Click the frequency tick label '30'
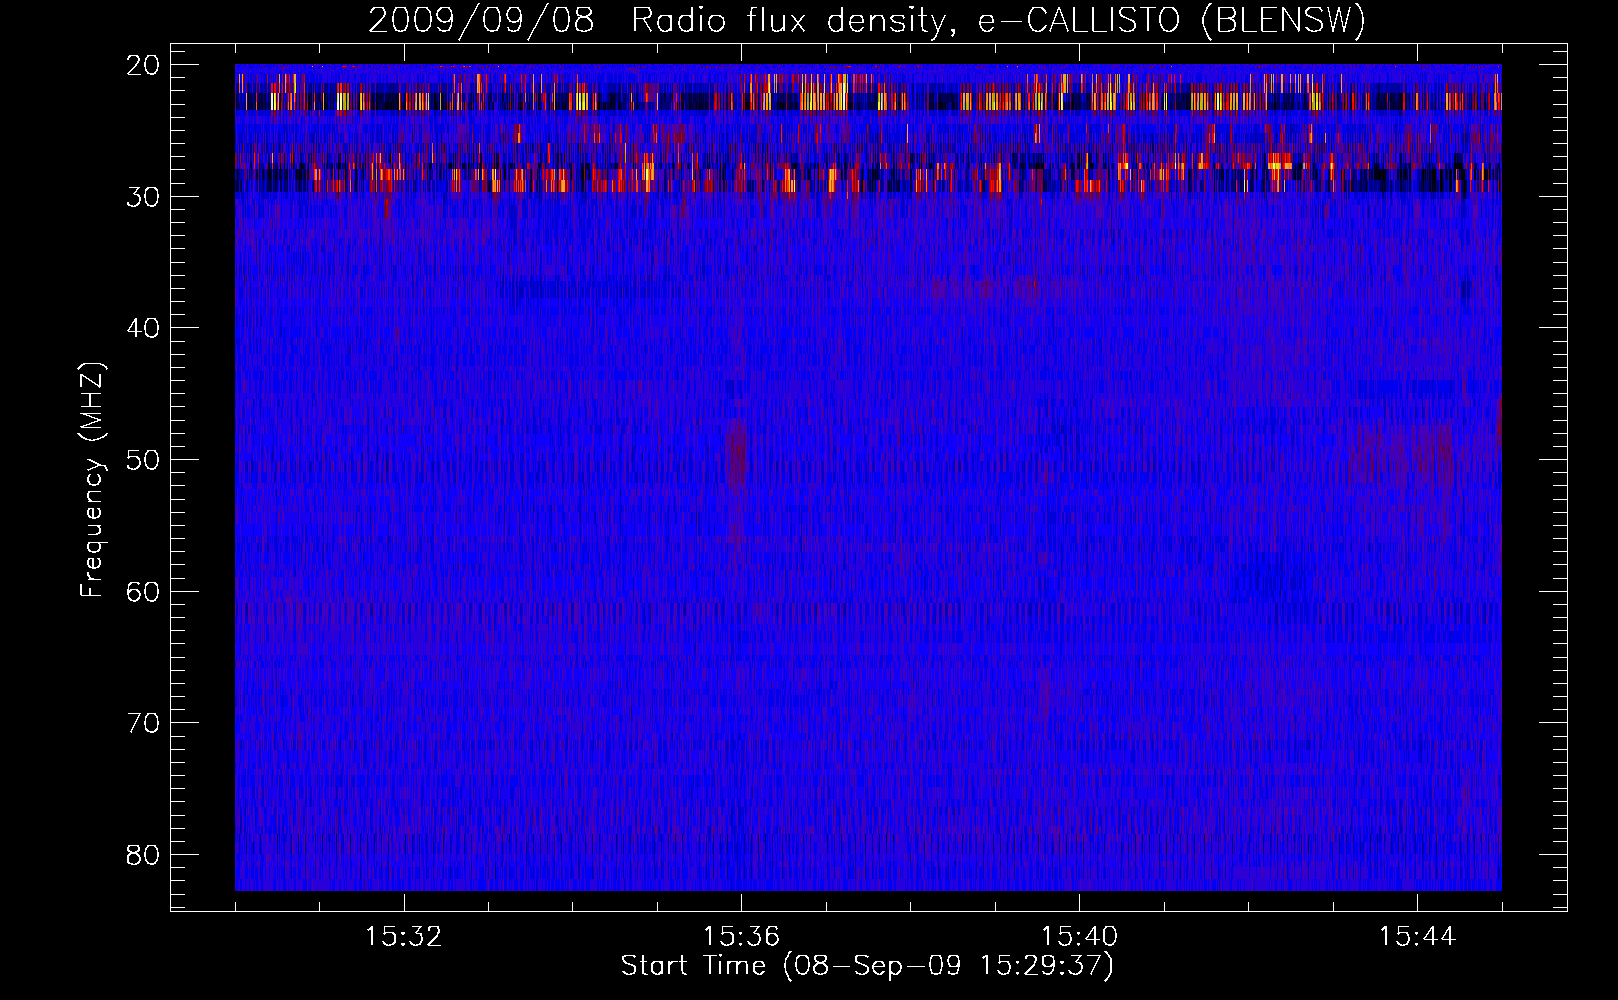 click(144, 197)
